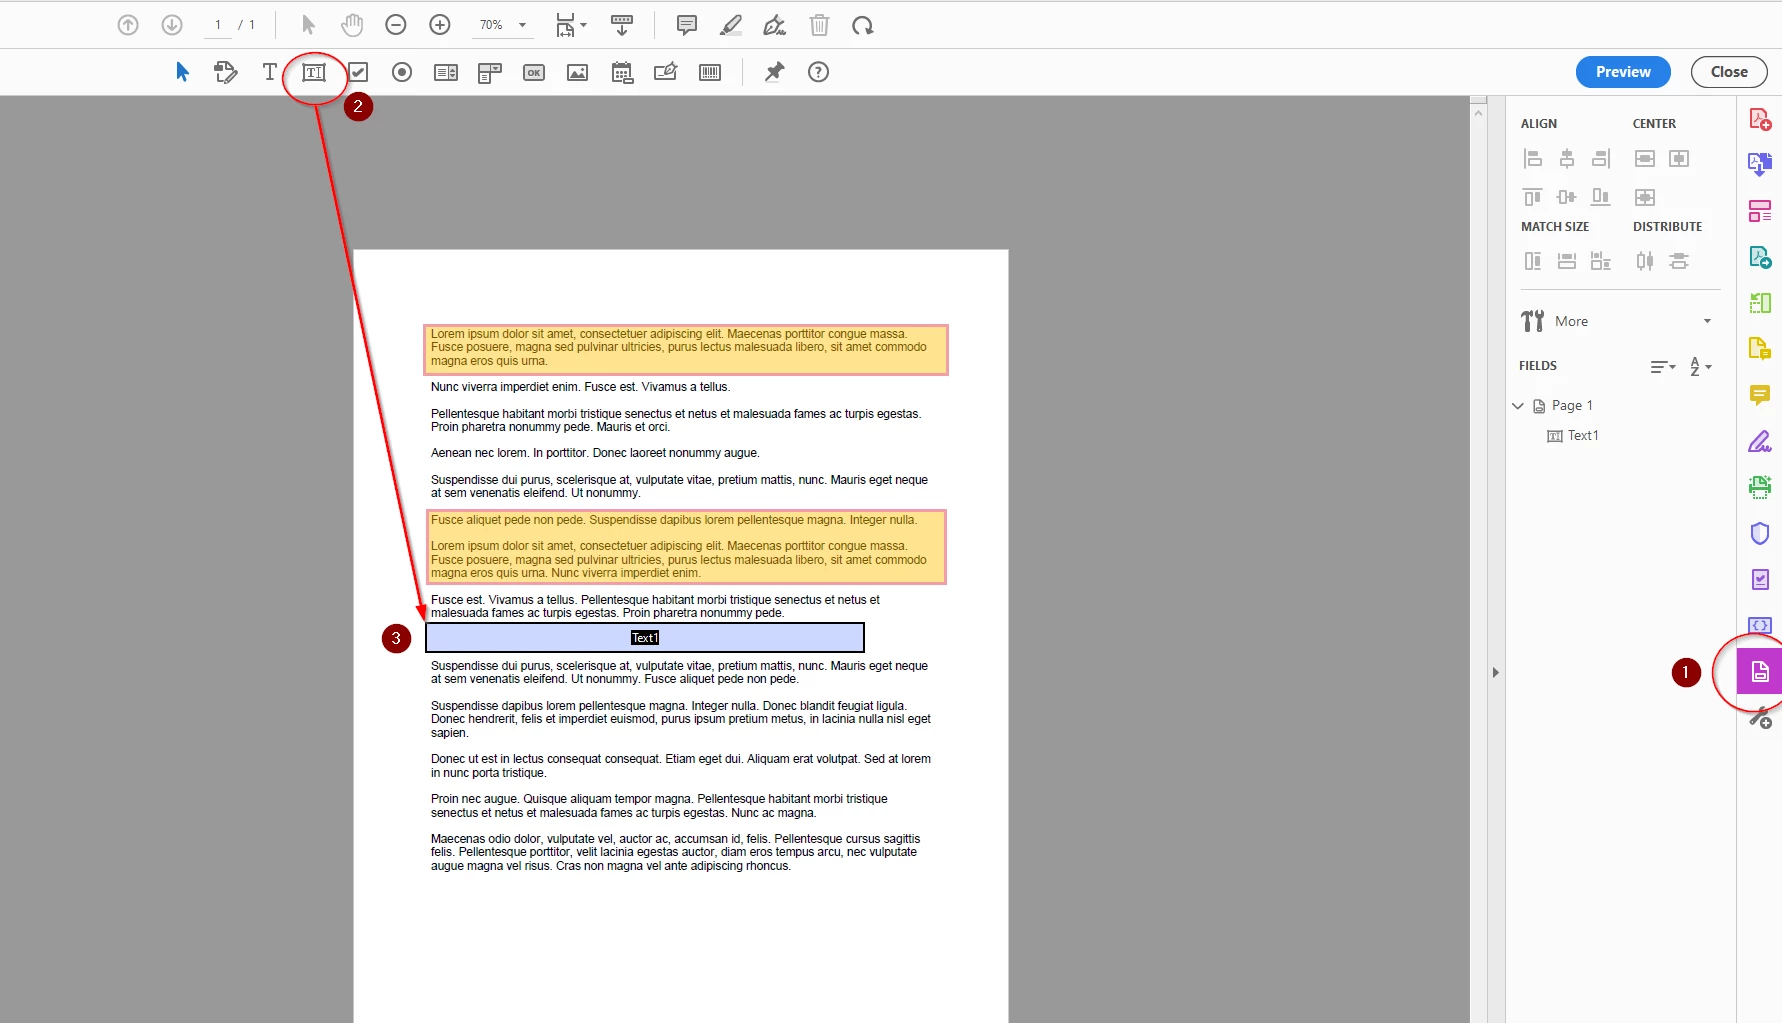Image resolution: width=1782 pixels, height=1023 pixels.
Task: Select the Text1 field on the page
Action: (x=645, y=638)
